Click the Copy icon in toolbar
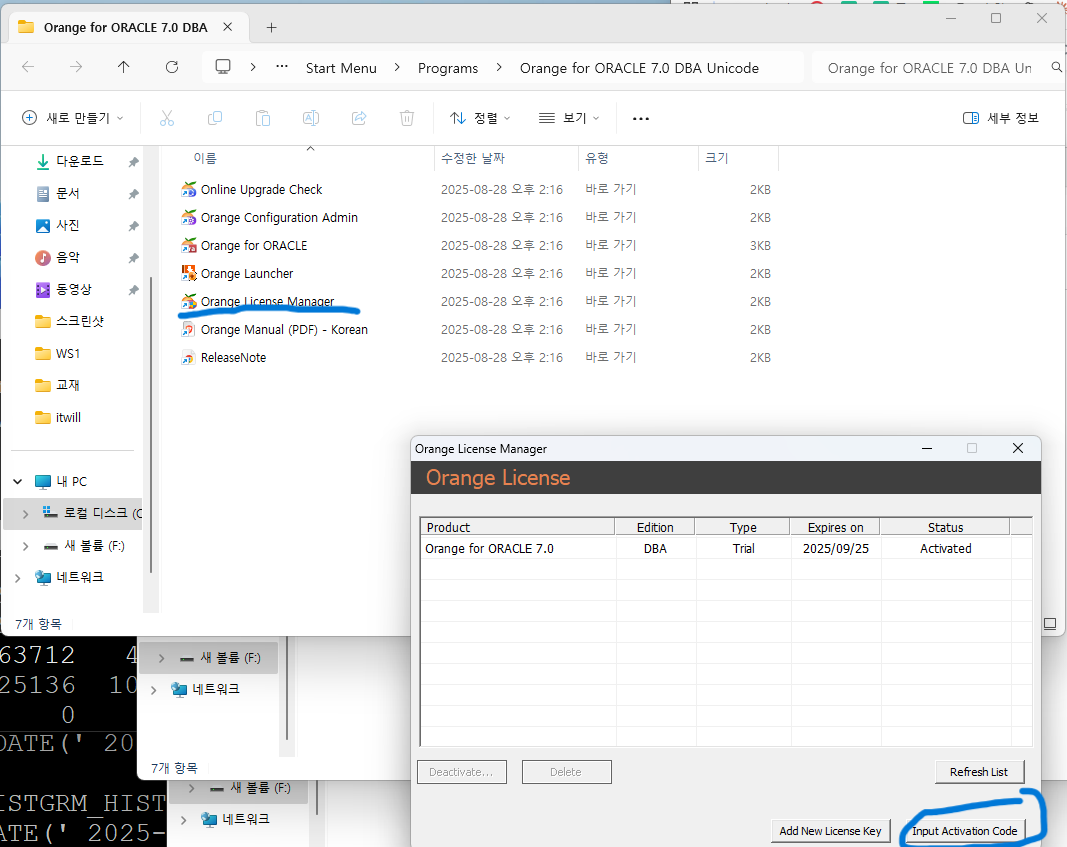1067x847 pixels. pyautogui.click(x=214, y=118)
